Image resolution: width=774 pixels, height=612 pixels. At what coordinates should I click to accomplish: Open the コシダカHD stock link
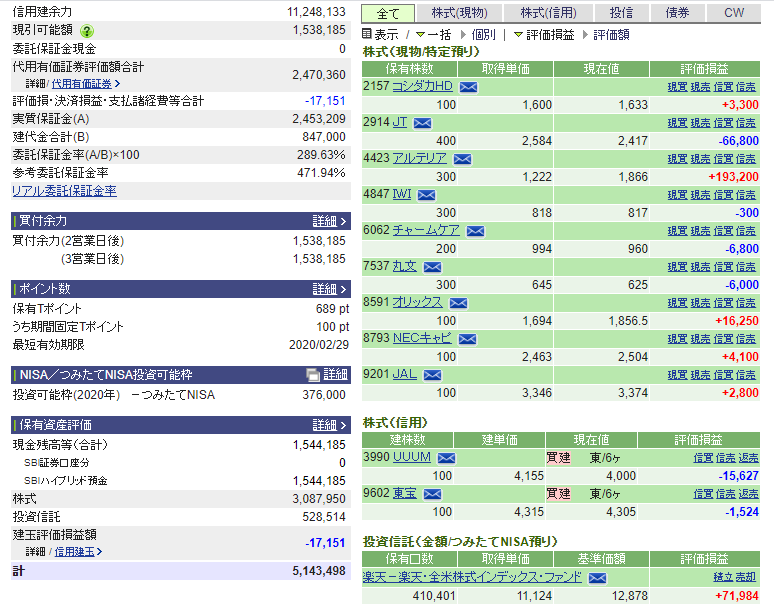point(422,86)
